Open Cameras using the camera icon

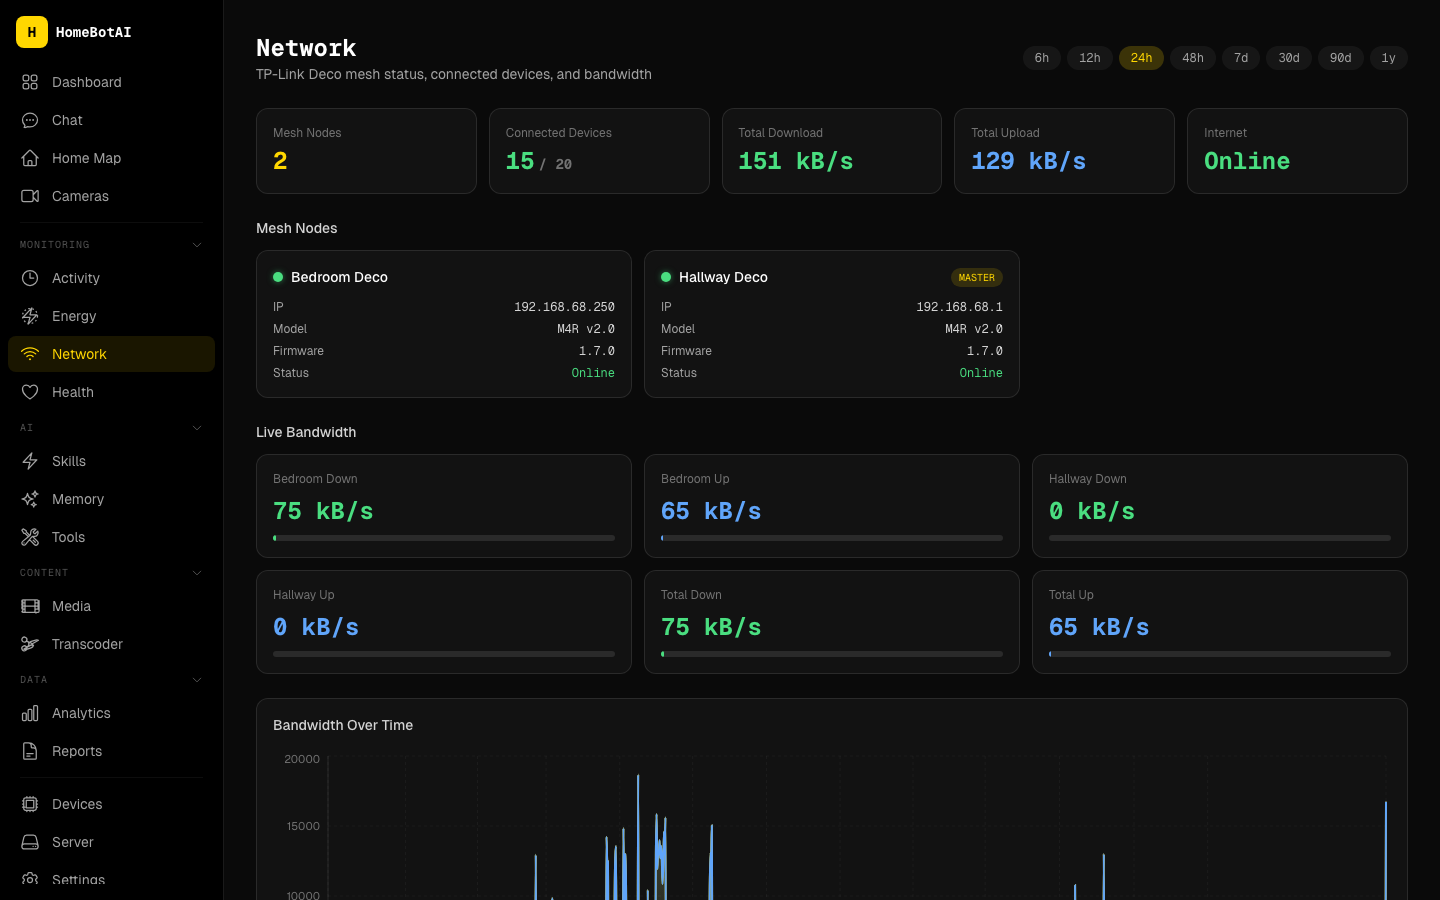point(30,196)
